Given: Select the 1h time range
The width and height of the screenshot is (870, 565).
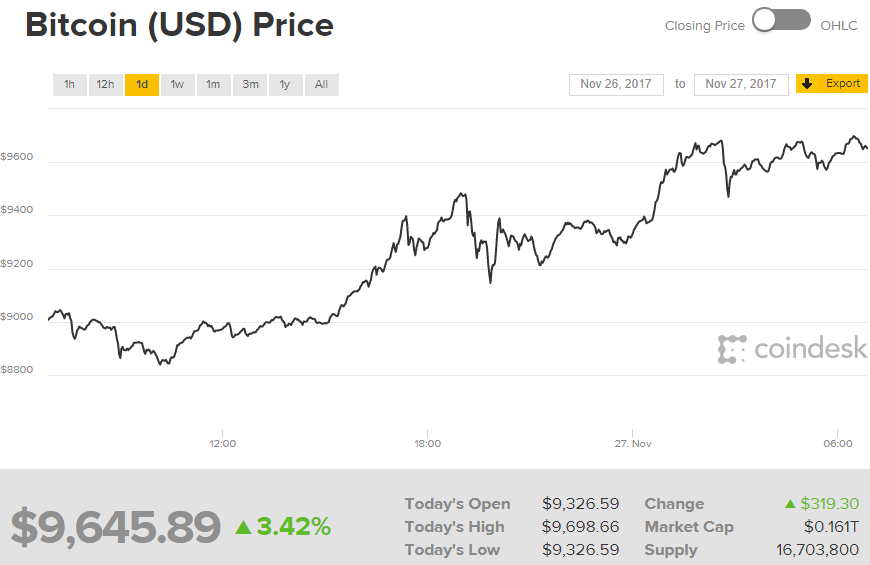Looking at the screenshot, I should 69,85.
